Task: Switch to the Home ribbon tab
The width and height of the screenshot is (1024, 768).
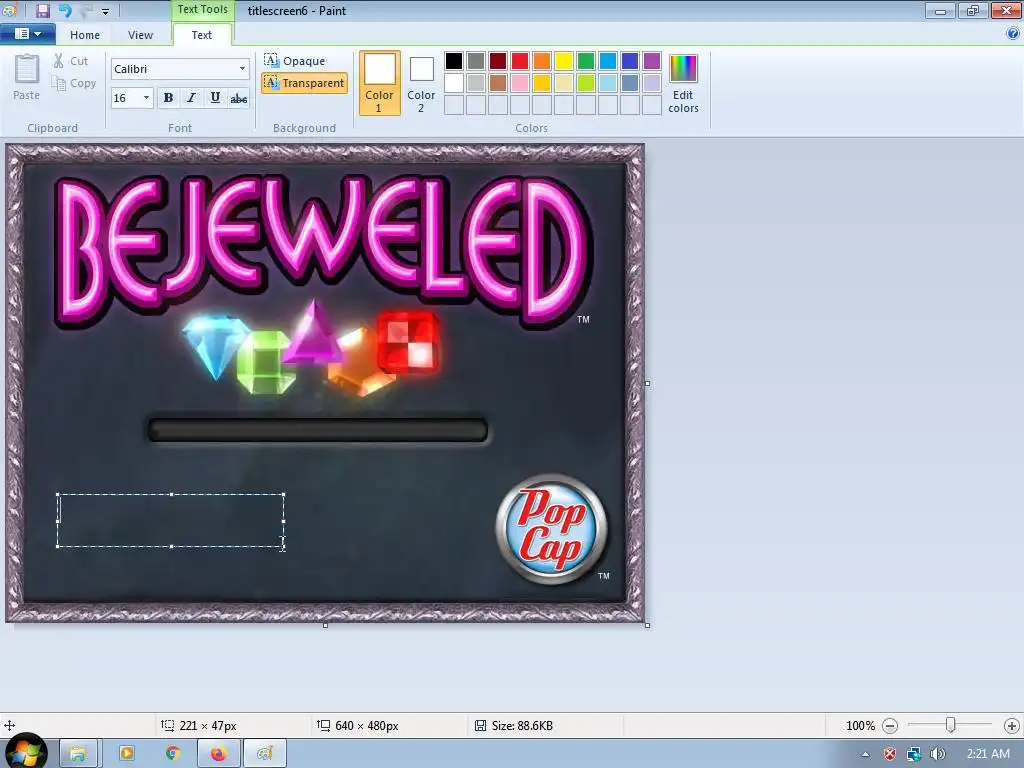Action: pyautogui.click(x=85, y=35)
